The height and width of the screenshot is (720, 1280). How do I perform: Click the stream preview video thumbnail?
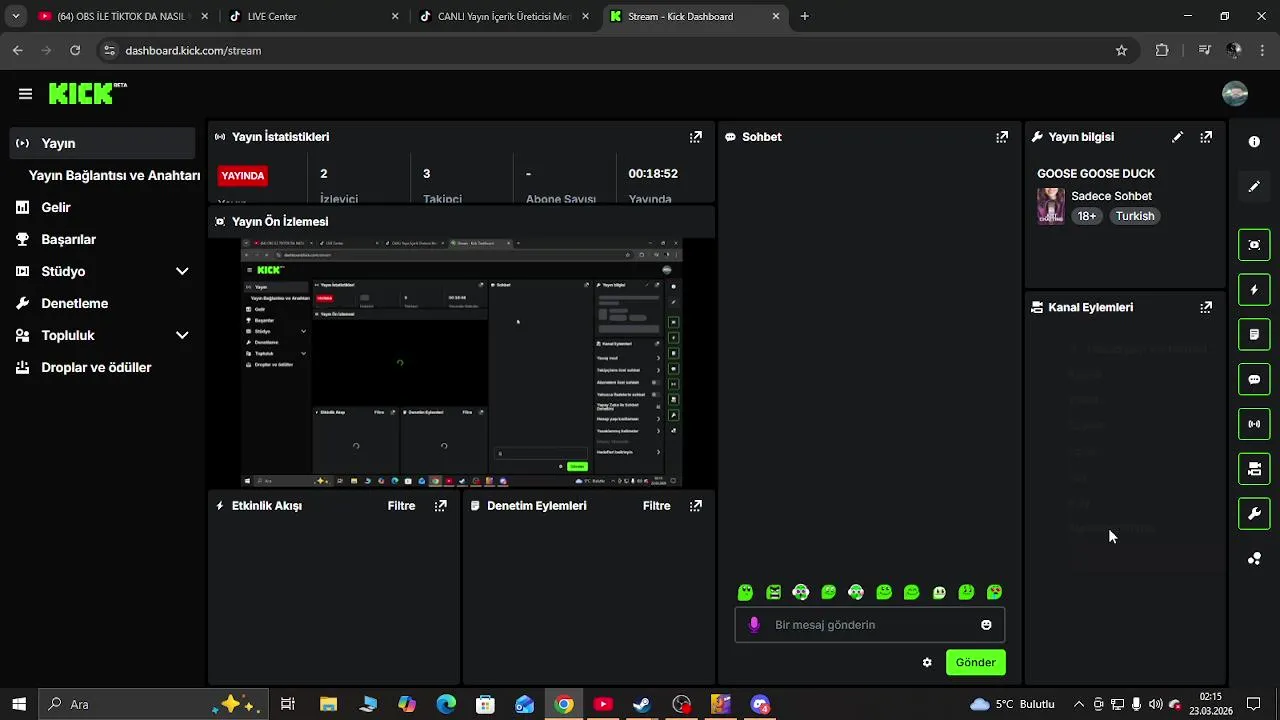[x=461, y=363]
